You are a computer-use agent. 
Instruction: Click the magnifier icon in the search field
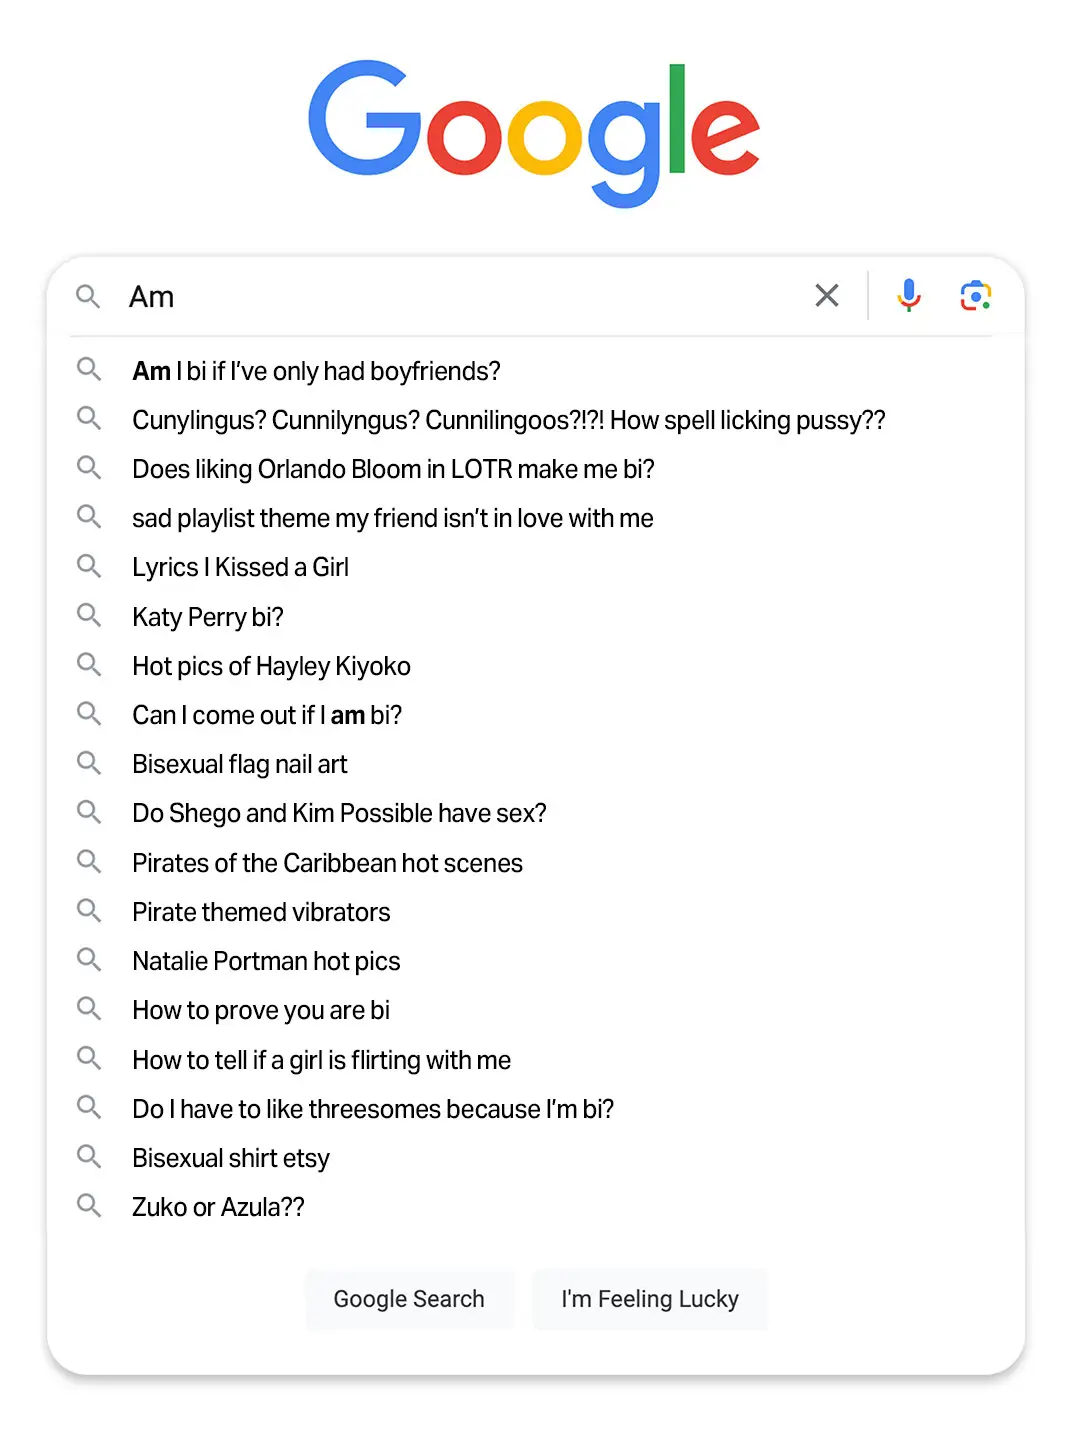[x=88, y=296]
